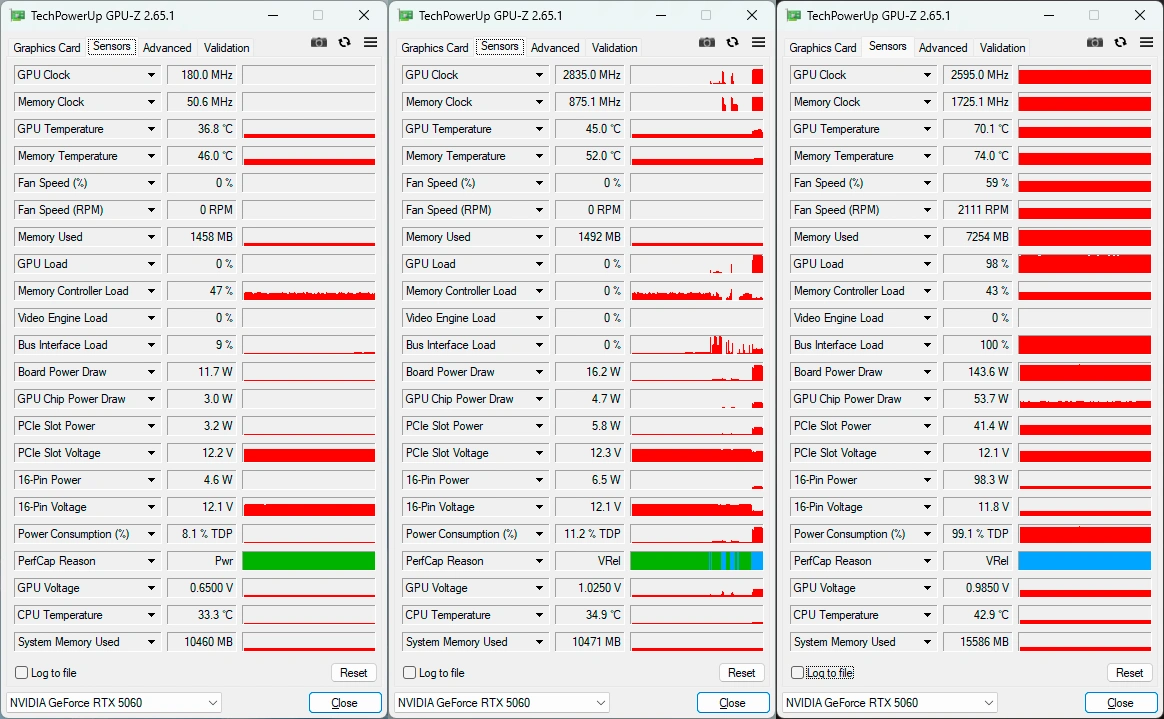The width and height of the screenshot is (1164, 719).
Task: Click the VRel PerfCap value in the middle window
Action: (589, 562)
